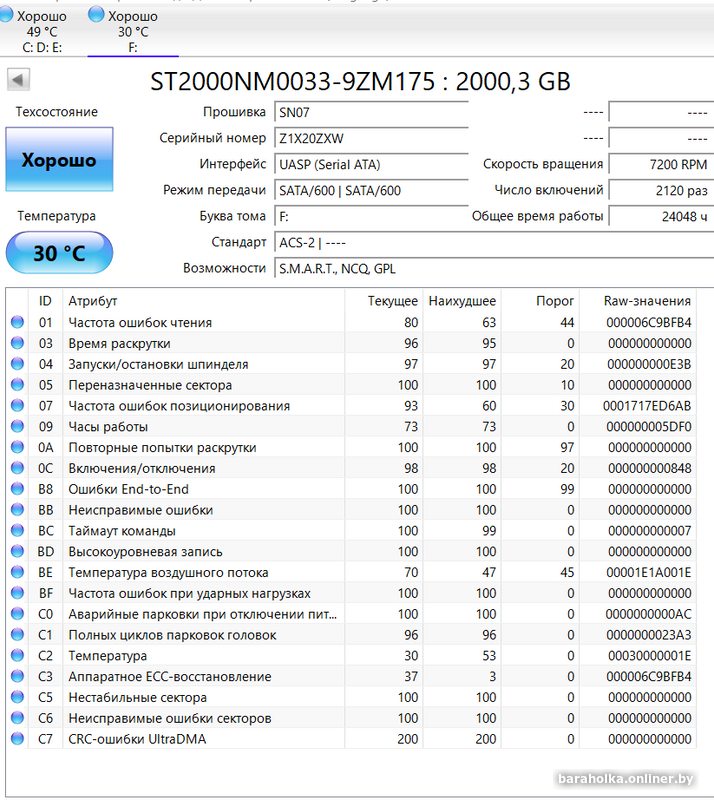Image resolution: width=714 pixels, height=800 pixels.
Task: Click status orb for Температура воздушного потока
Action: [17, 573]
